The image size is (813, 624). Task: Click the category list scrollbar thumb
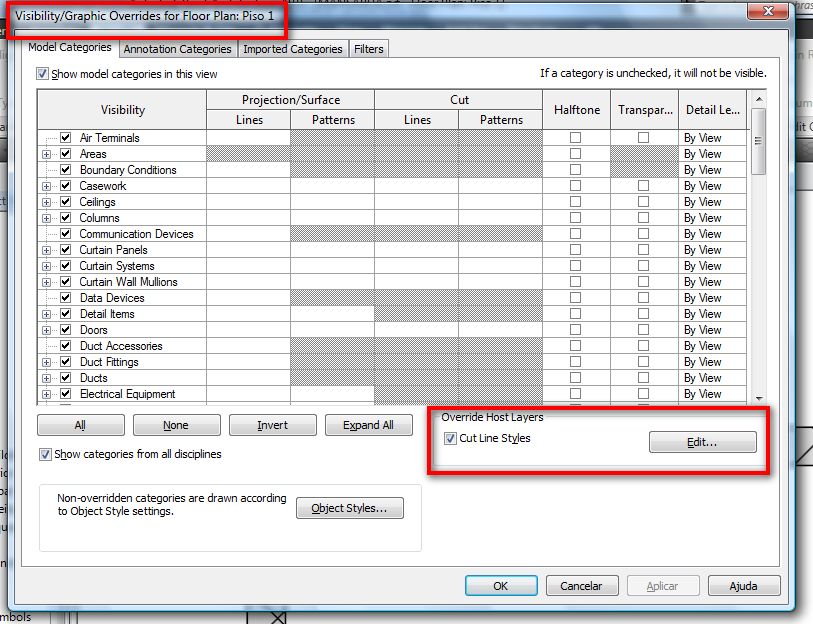click(x=758, y=141)
